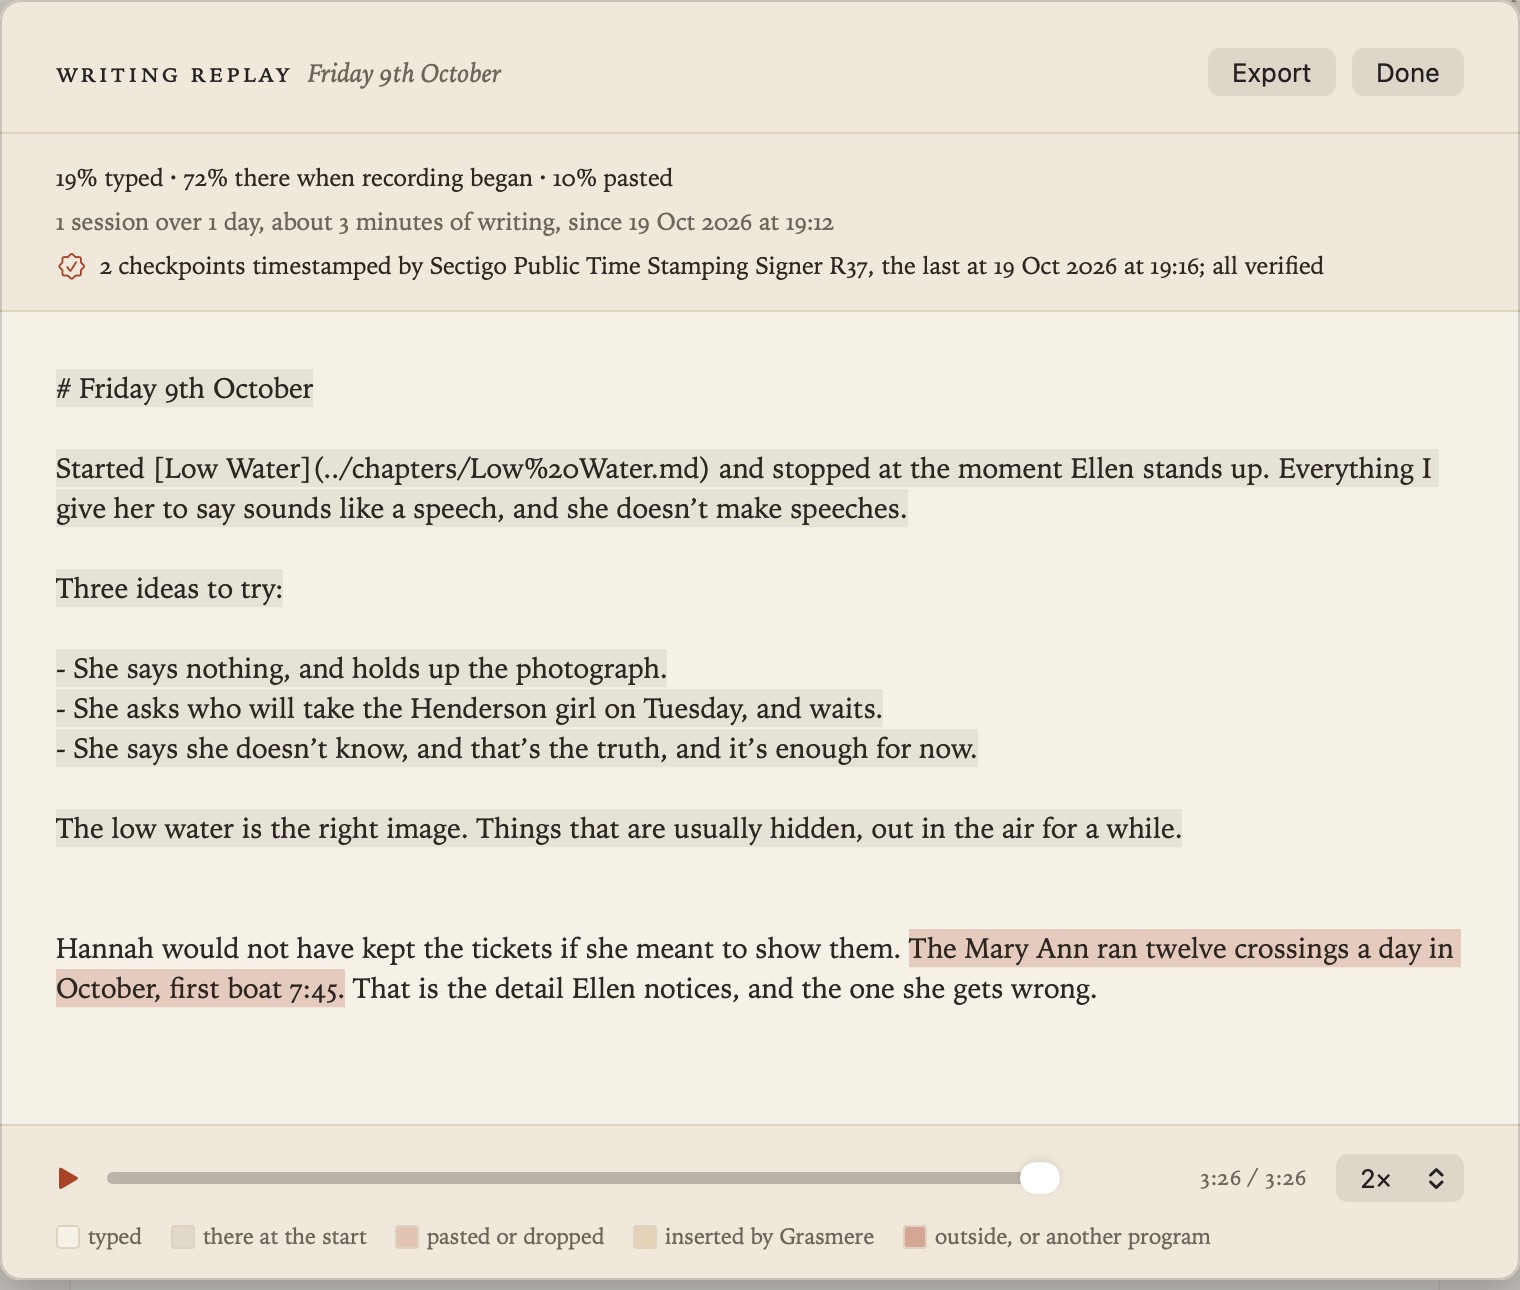Click the replay progress slider handle
The height and width of the screenshot is (1290, 1520).
1040,1178
